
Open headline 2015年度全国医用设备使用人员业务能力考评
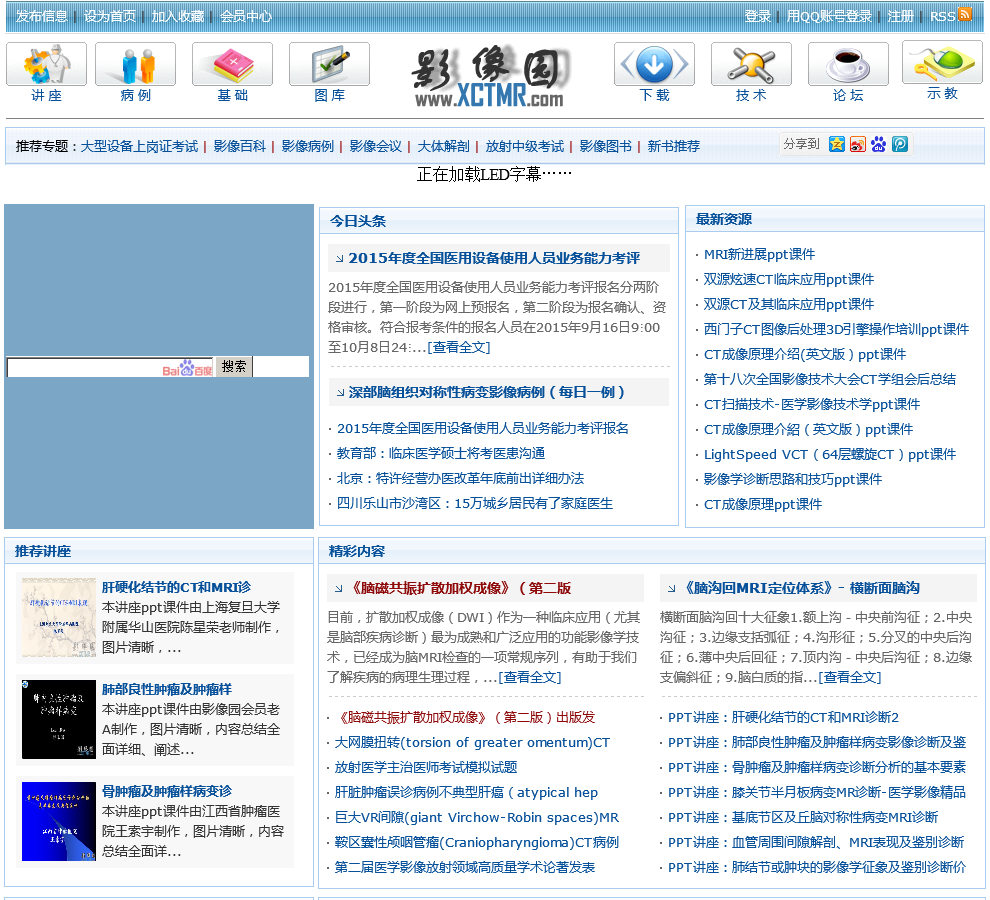point(494,258)
